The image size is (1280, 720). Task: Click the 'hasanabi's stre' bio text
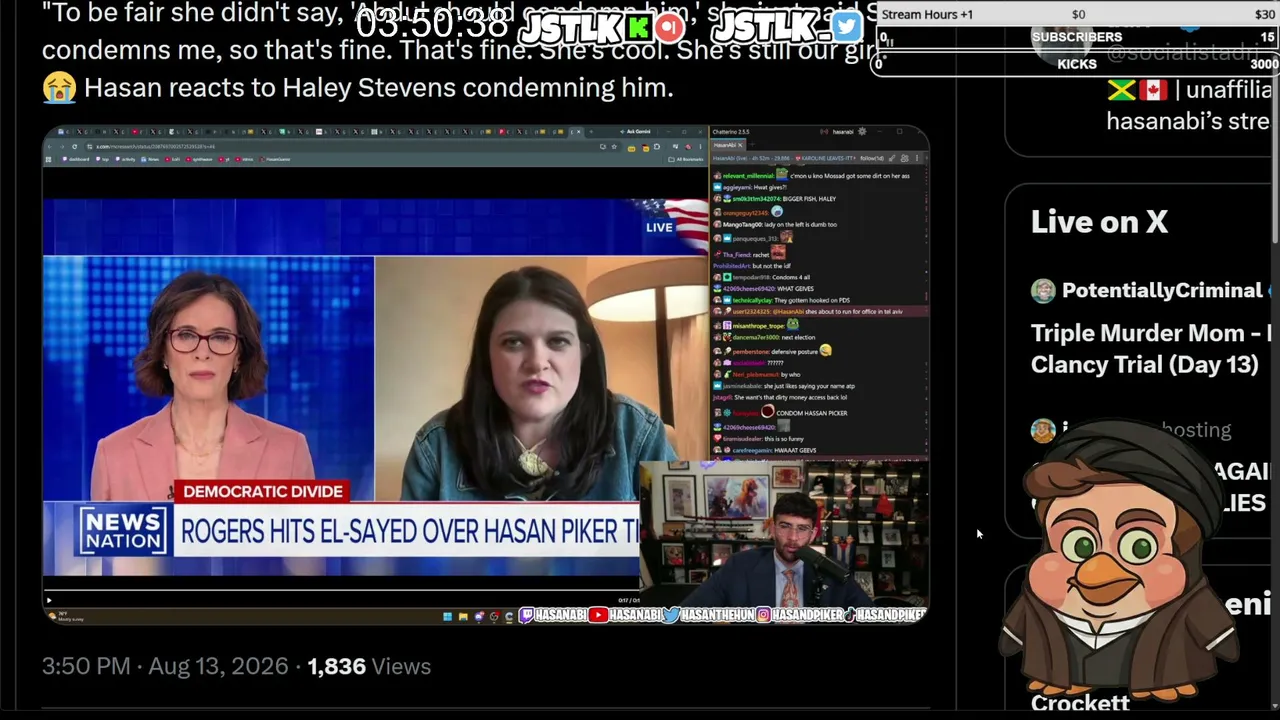coord(1188,122)
